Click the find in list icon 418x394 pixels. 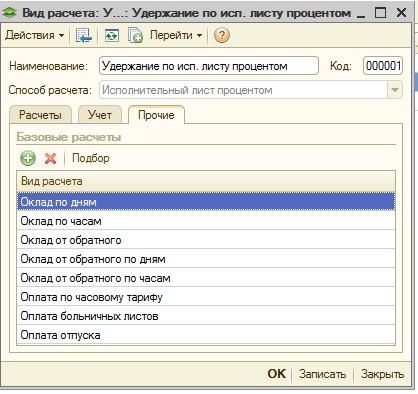(84, 35)
